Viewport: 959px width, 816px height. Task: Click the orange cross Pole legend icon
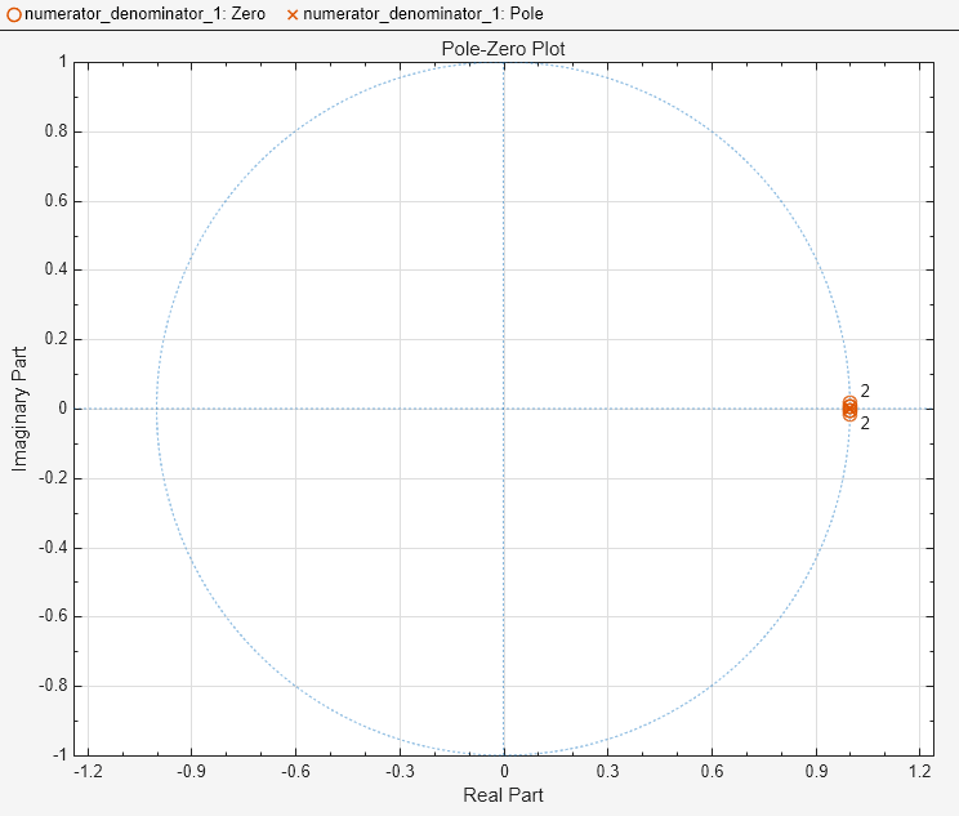[292, 15]
